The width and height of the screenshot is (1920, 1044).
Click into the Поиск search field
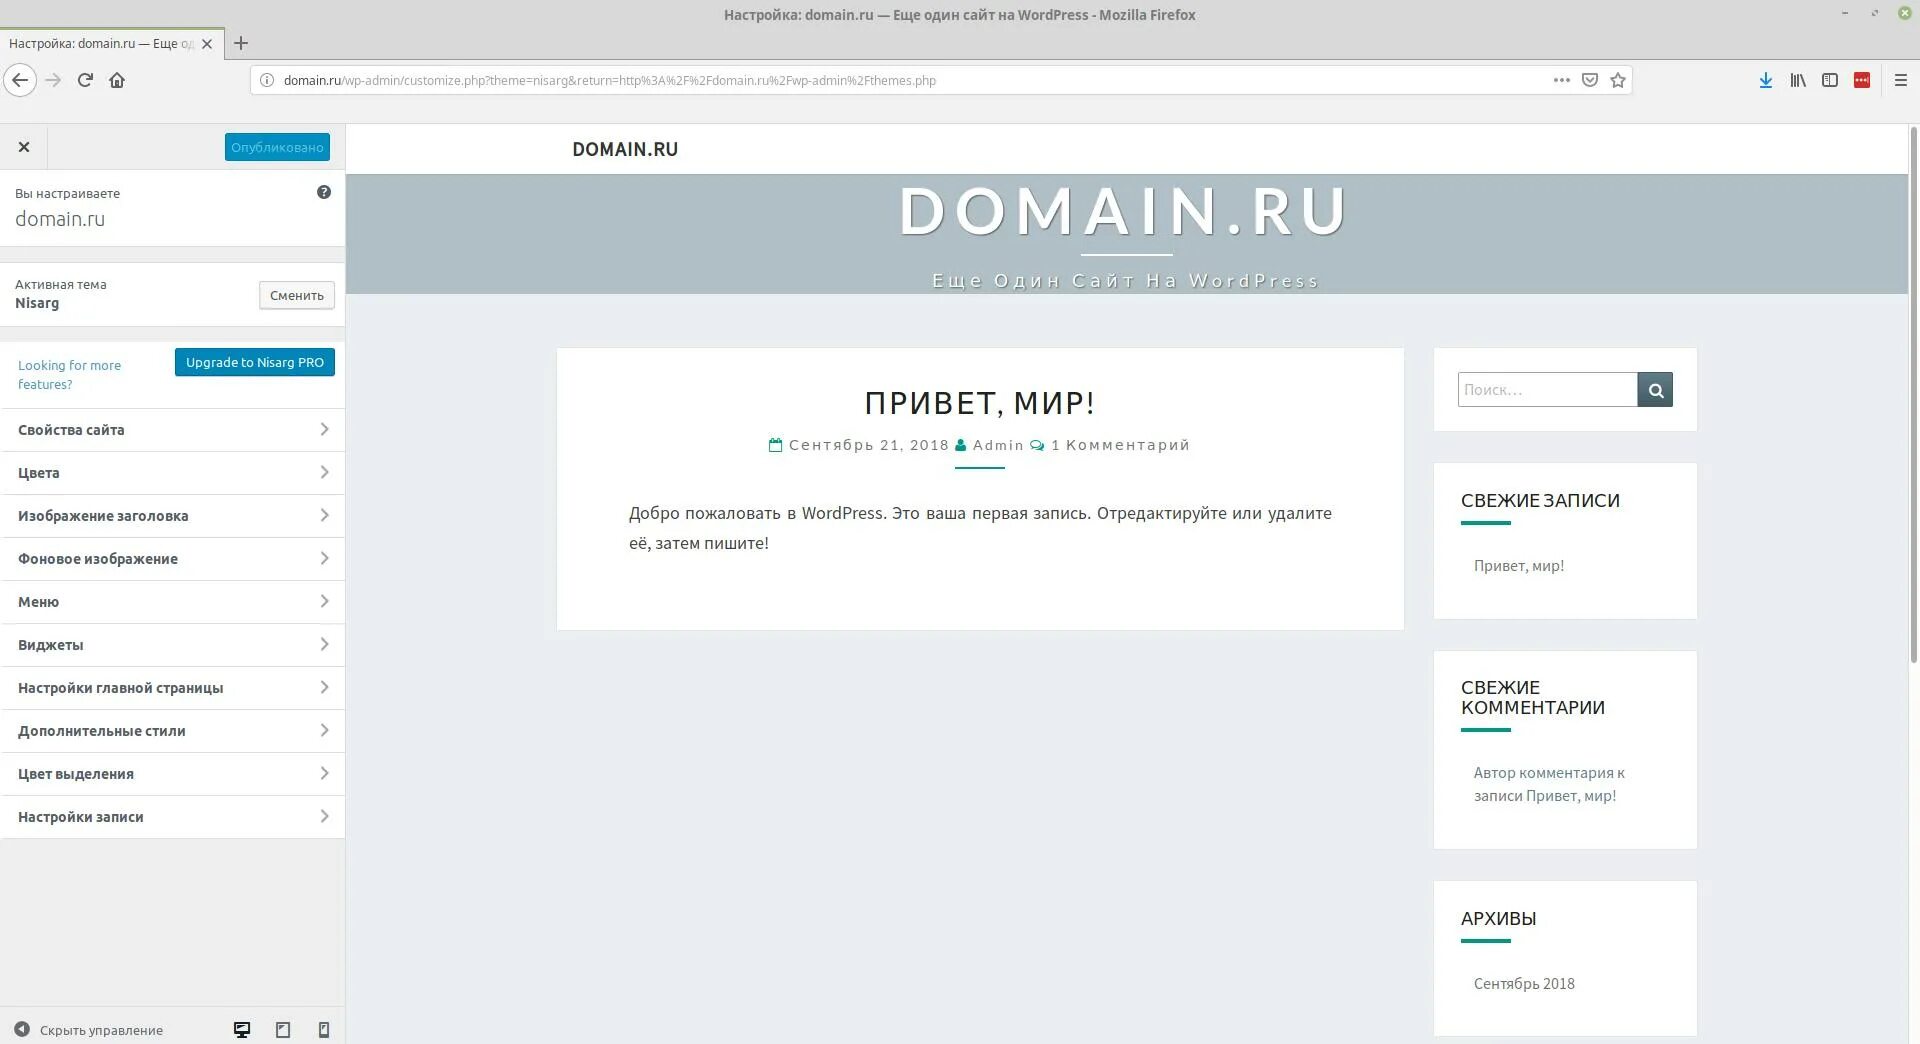1547,390
